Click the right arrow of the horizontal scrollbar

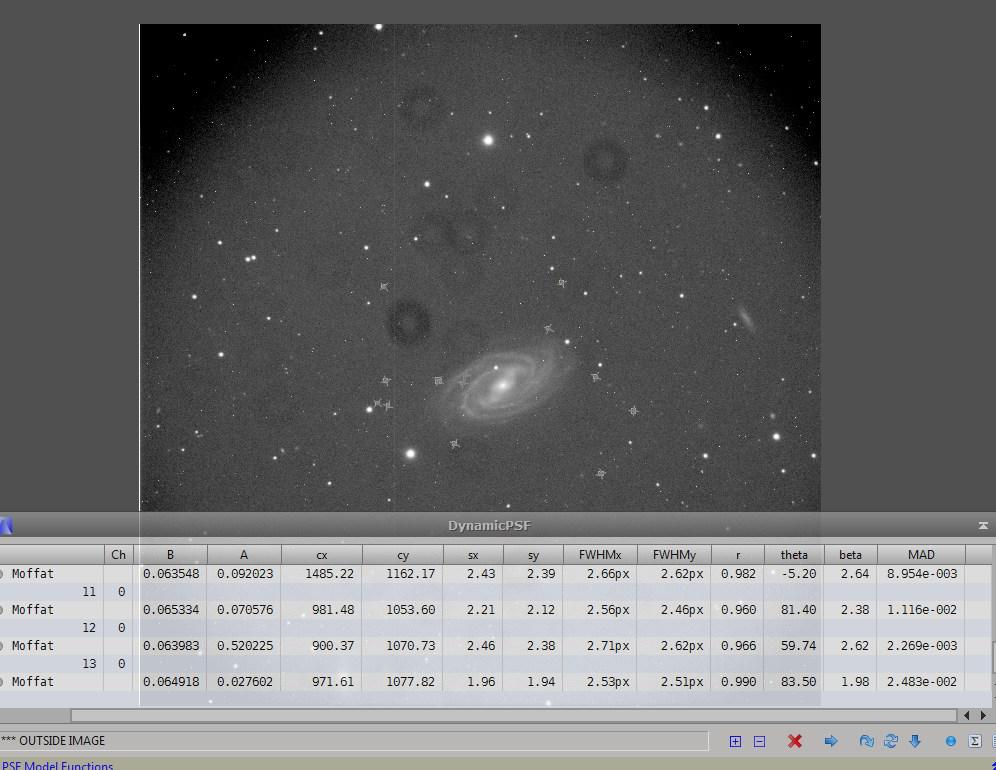(983, 715)
